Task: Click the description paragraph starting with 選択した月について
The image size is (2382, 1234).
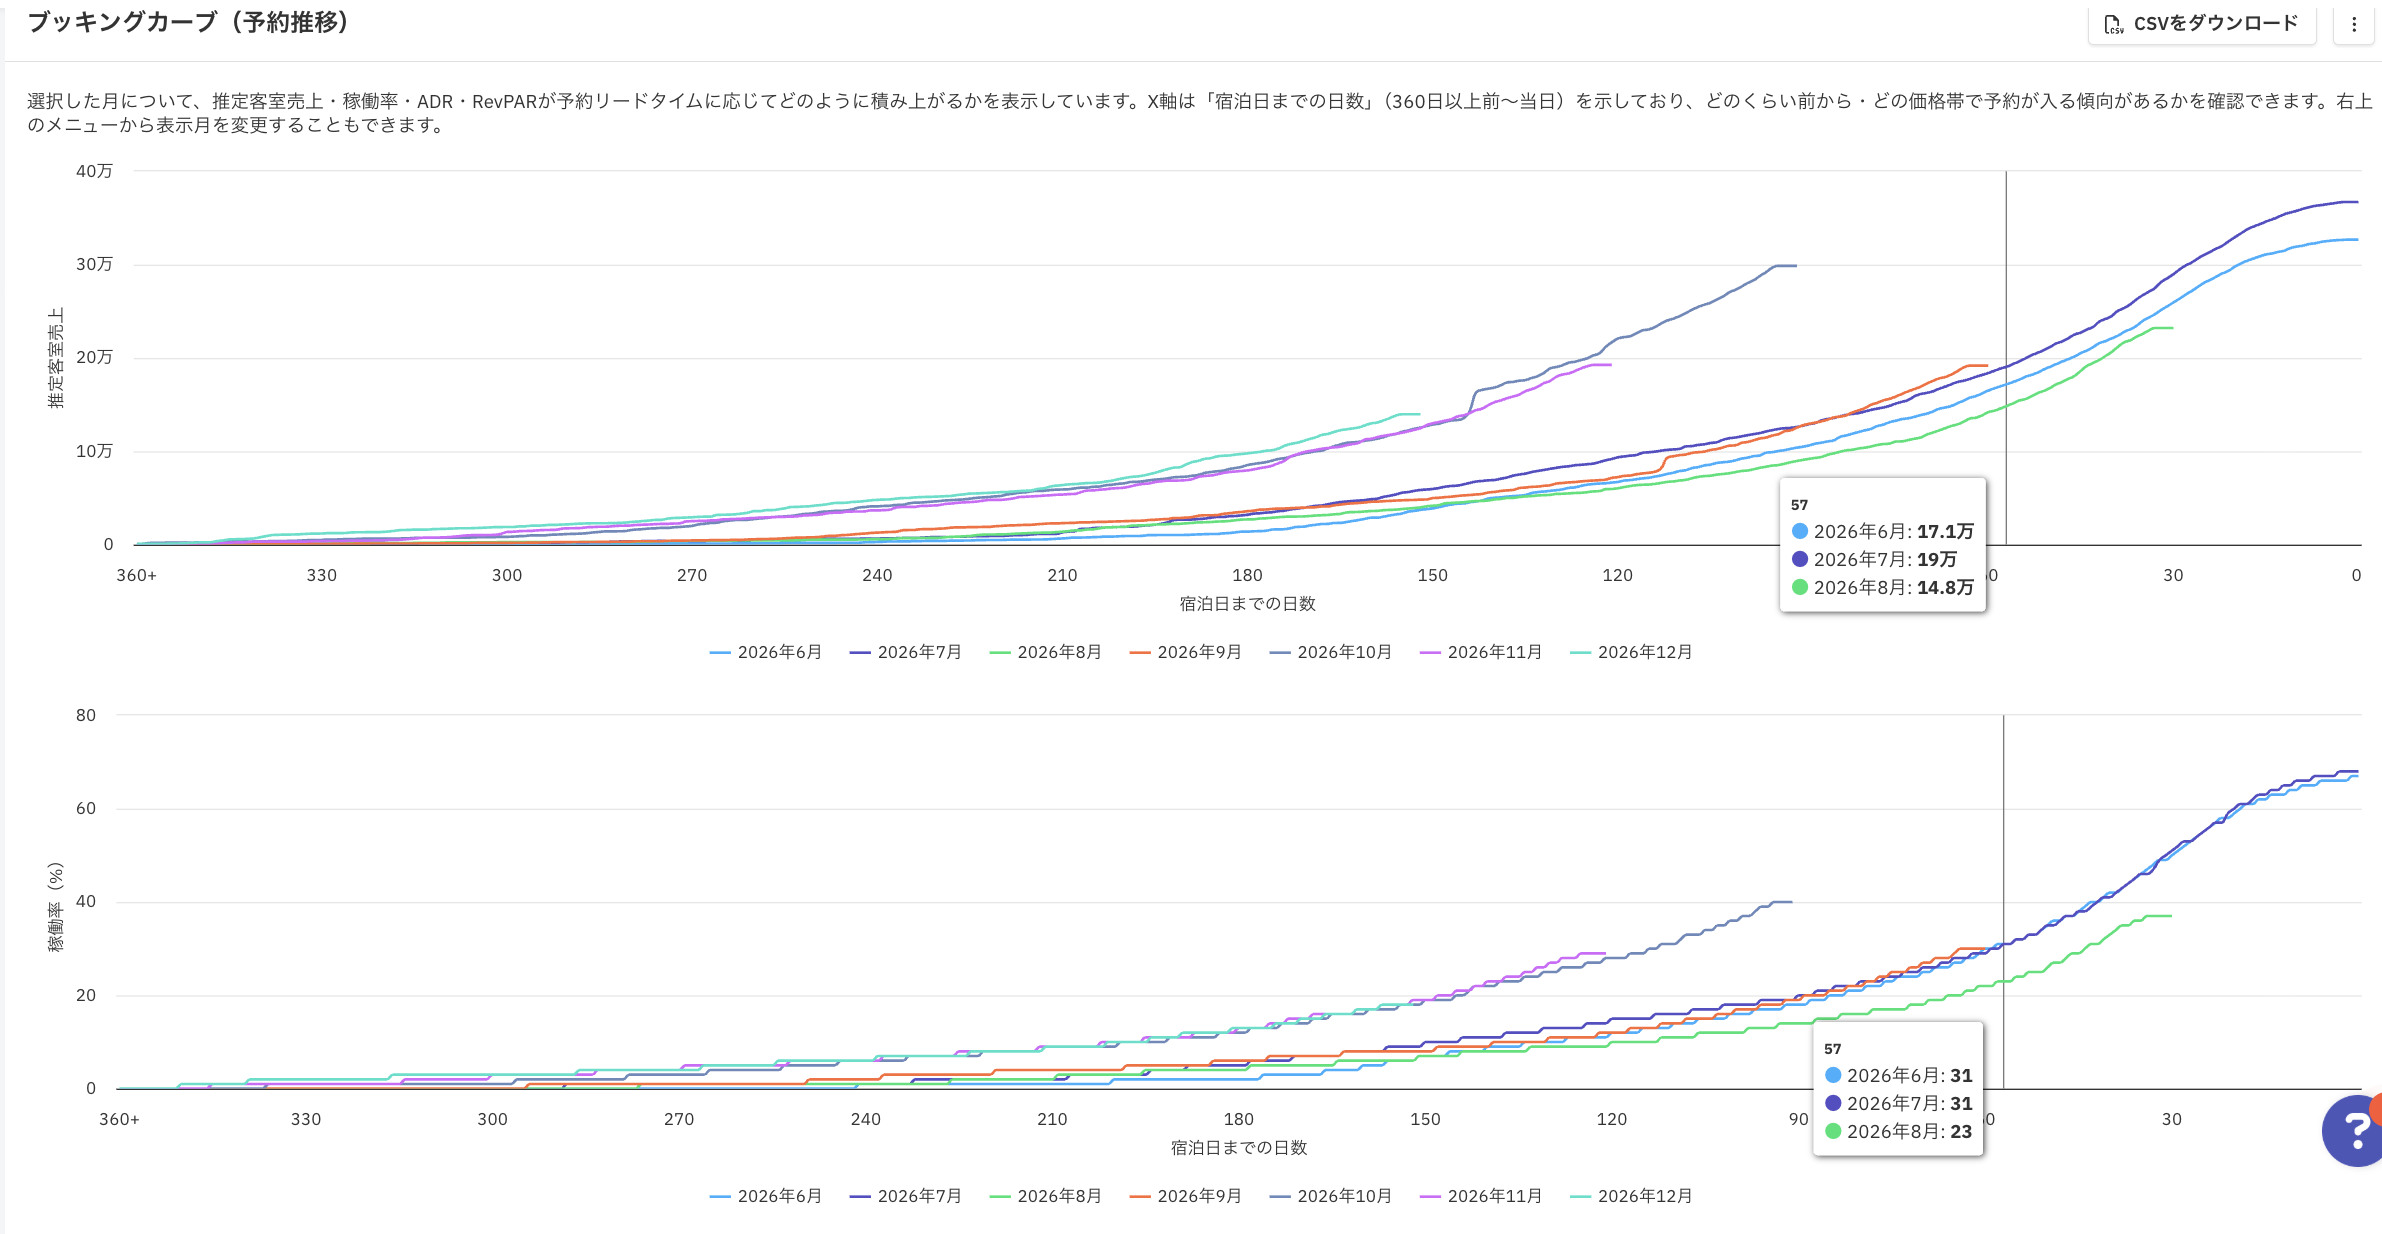Action: coord(1199,113)
